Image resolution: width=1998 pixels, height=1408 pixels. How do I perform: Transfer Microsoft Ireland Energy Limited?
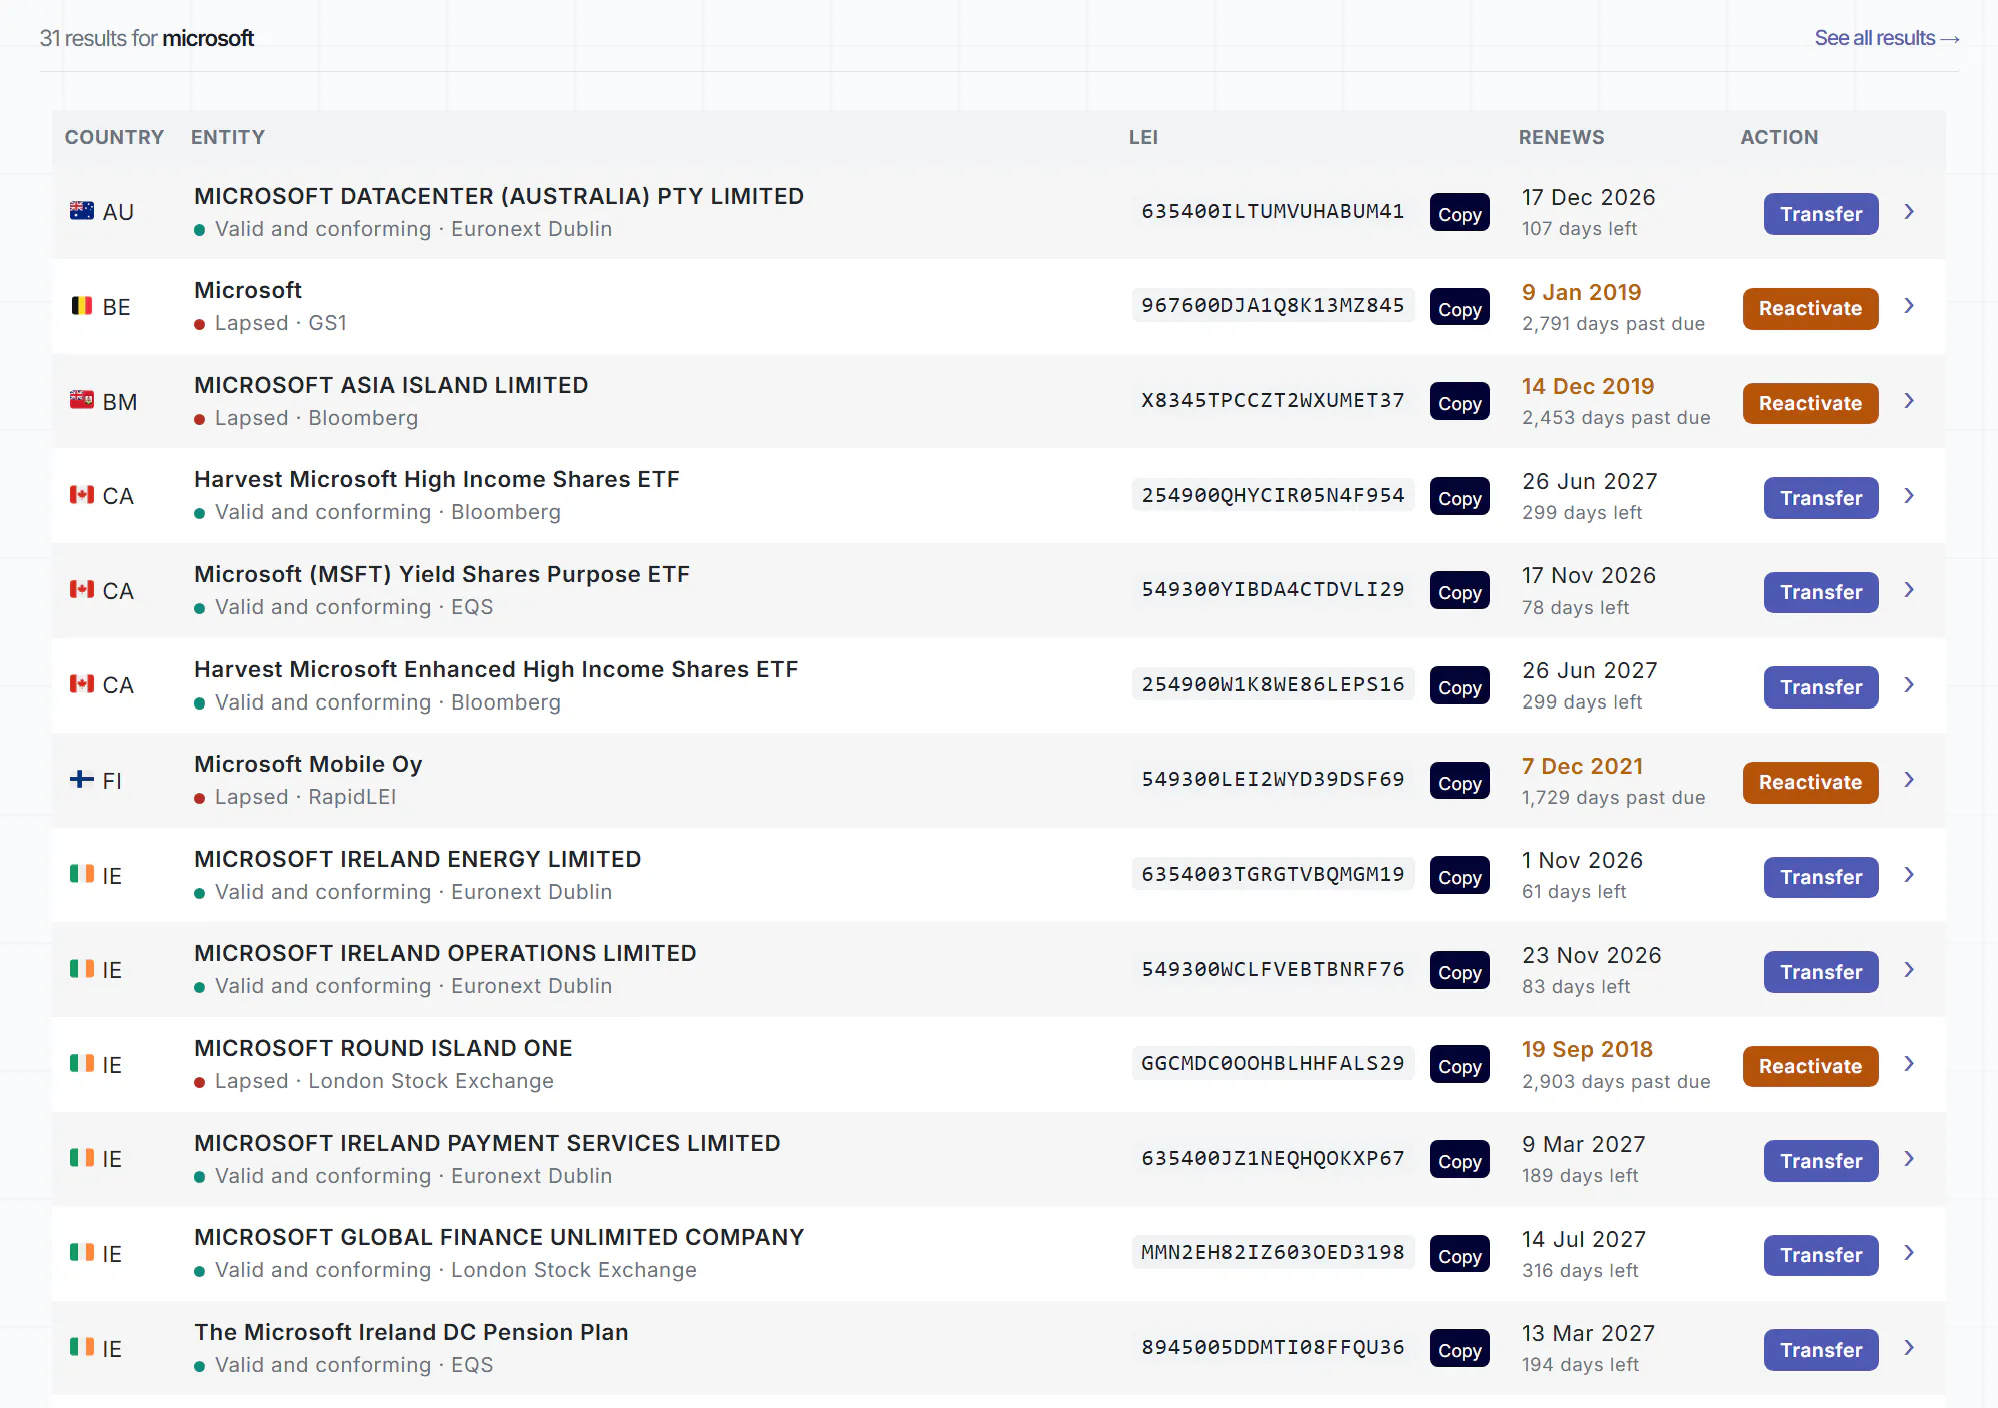pos(1821,877)
